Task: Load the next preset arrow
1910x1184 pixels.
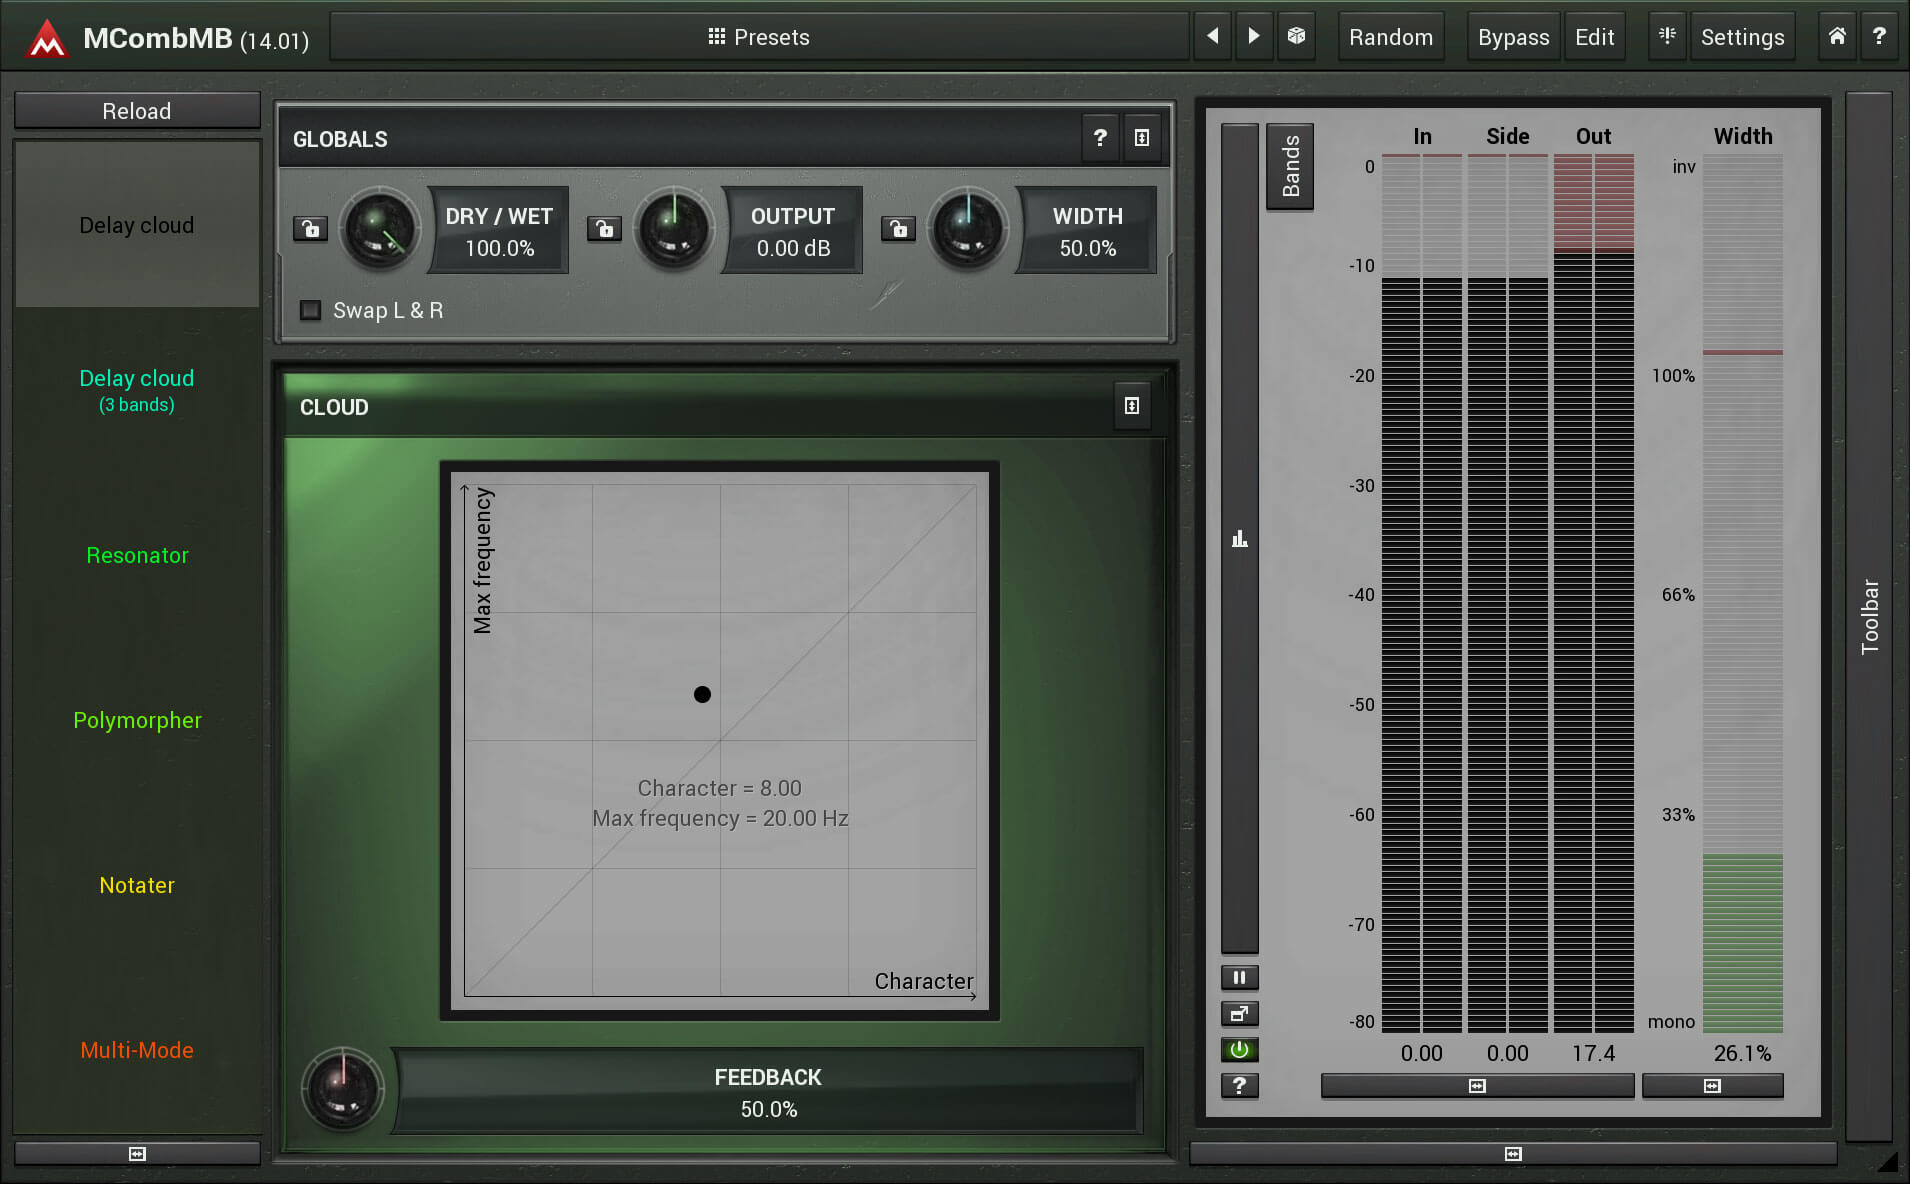Action: point(1254,37)
